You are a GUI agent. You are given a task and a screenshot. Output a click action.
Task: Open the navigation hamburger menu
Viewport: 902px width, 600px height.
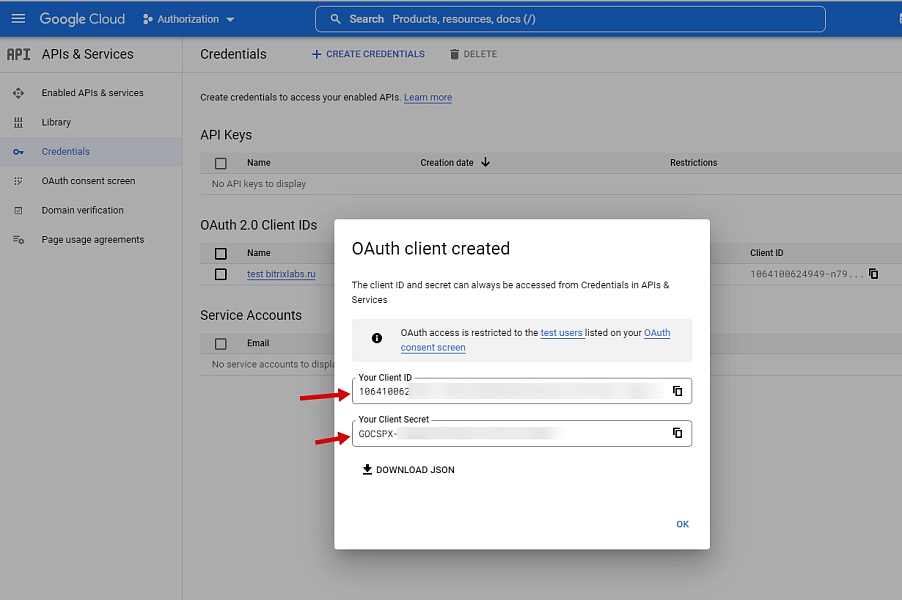coord(18,18)
